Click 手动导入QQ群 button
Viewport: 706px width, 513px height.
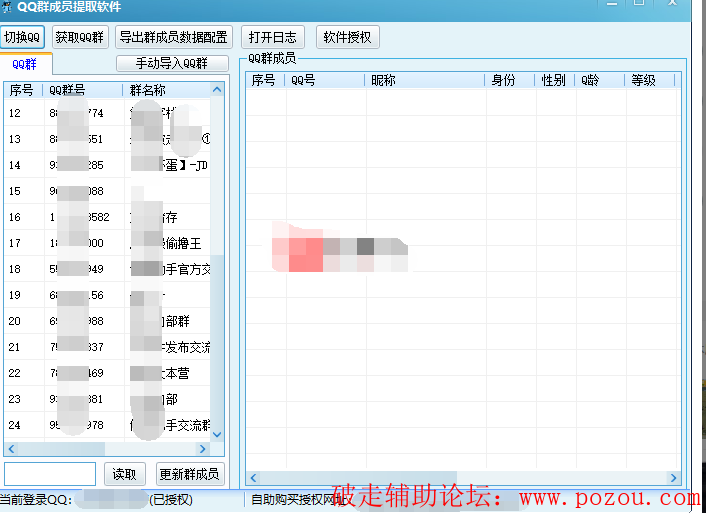tap(172, 63)
